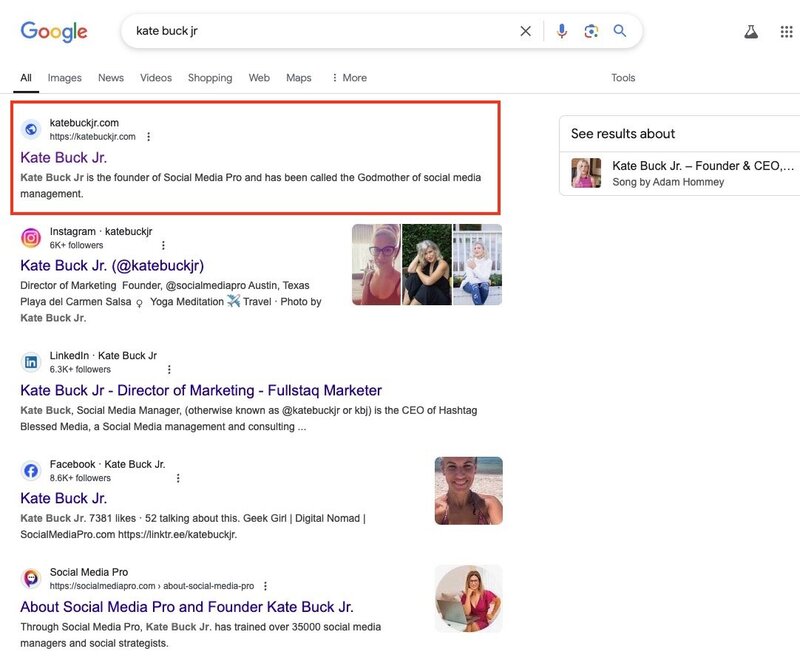Open the Google apps grid
The image size is (800, 660).
[787, 32]
